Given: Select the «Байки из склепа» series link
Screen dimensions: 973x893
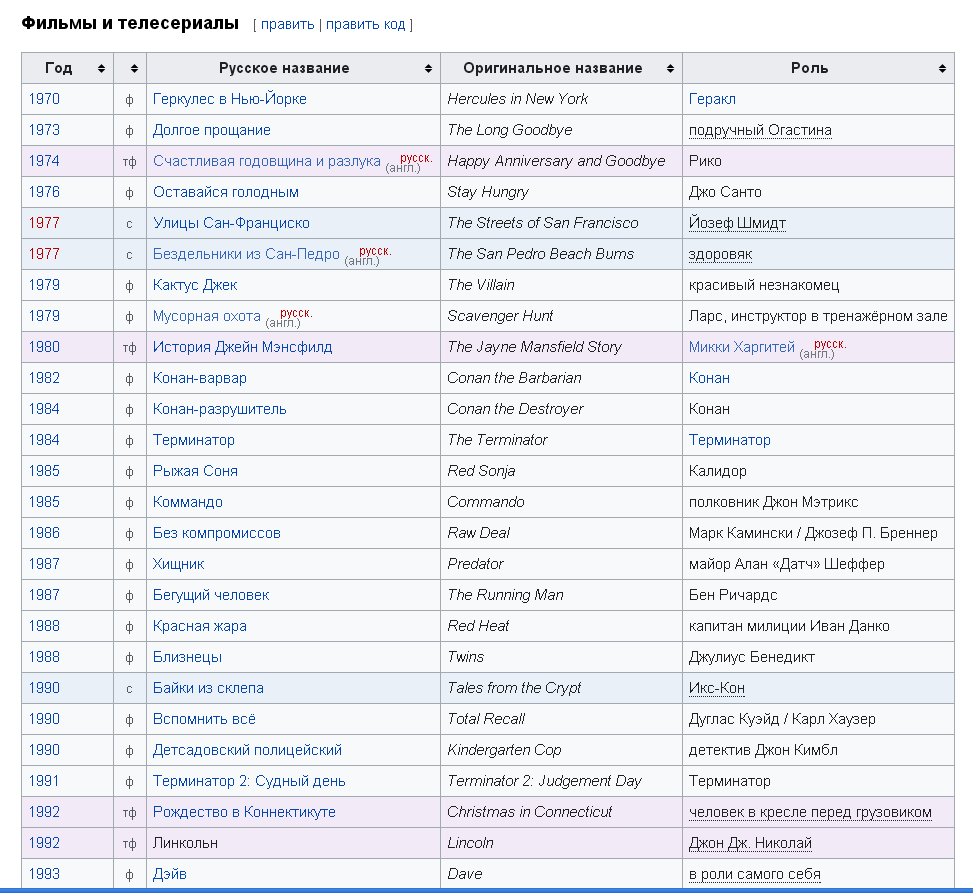Looking at the screenshot, I should tap(208, 688).
